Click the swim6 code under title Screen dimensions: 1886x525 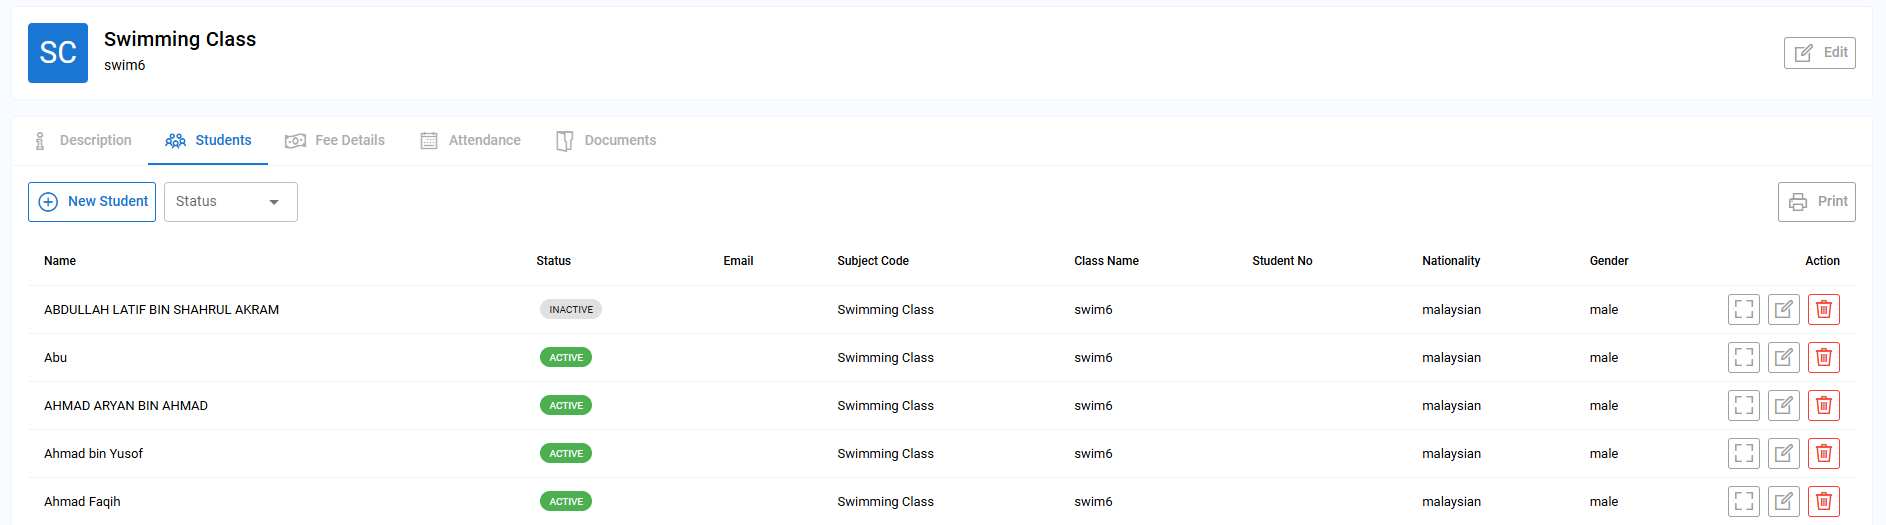pyautogui.click(x=124, y=65)
